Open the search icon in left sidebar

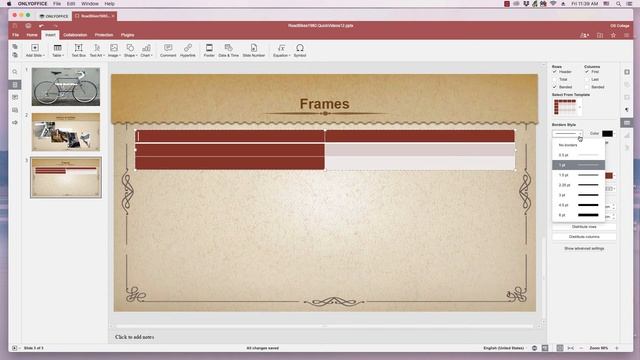[15, 72]
